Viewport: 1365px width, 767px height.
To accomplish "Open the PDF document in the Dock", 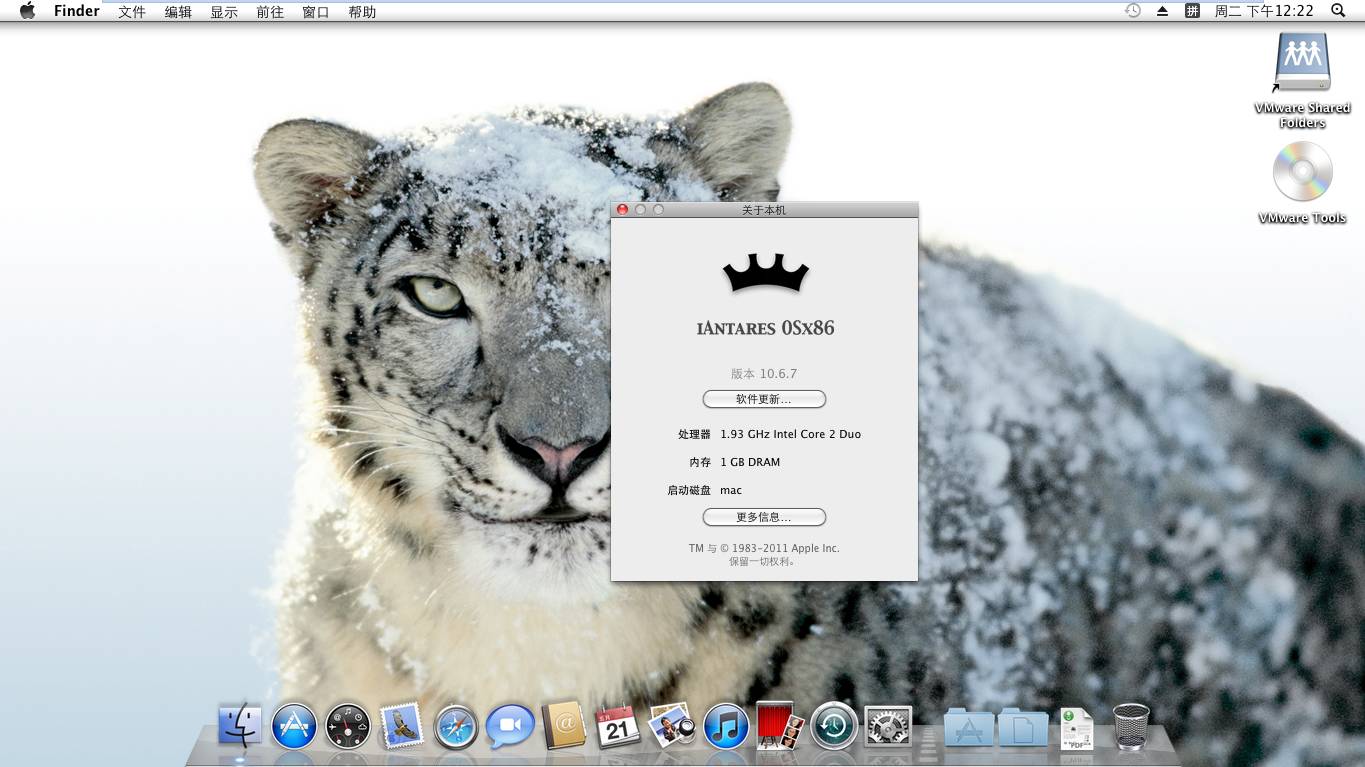I will click(x=1077, y=728).
